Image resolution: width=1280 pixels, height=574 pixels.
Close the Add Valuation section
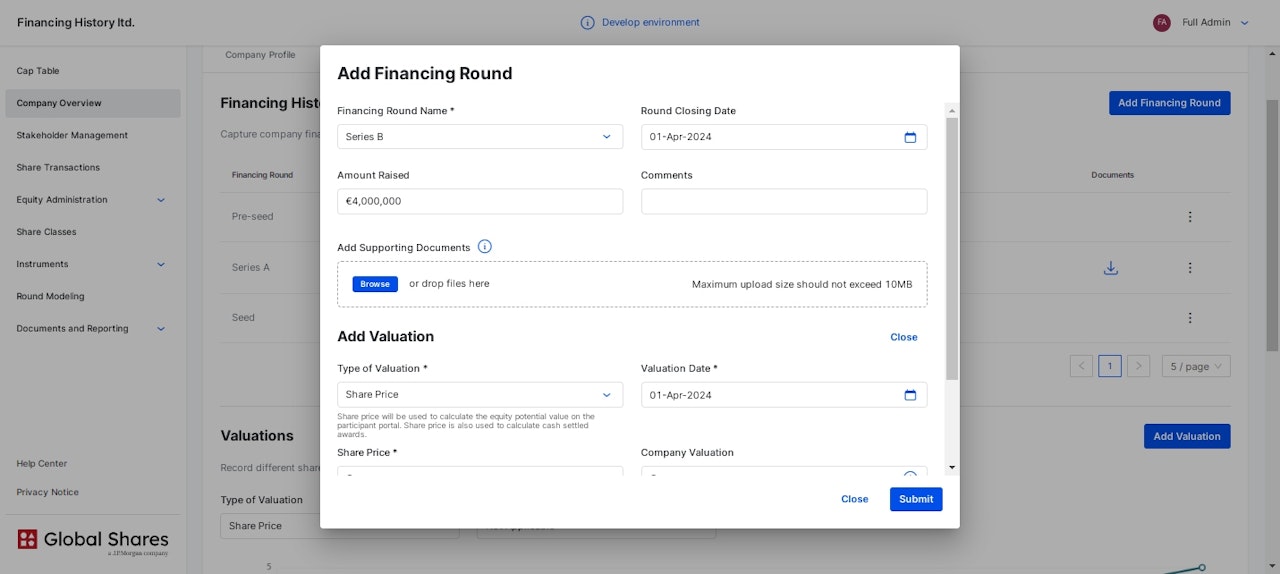903,337
